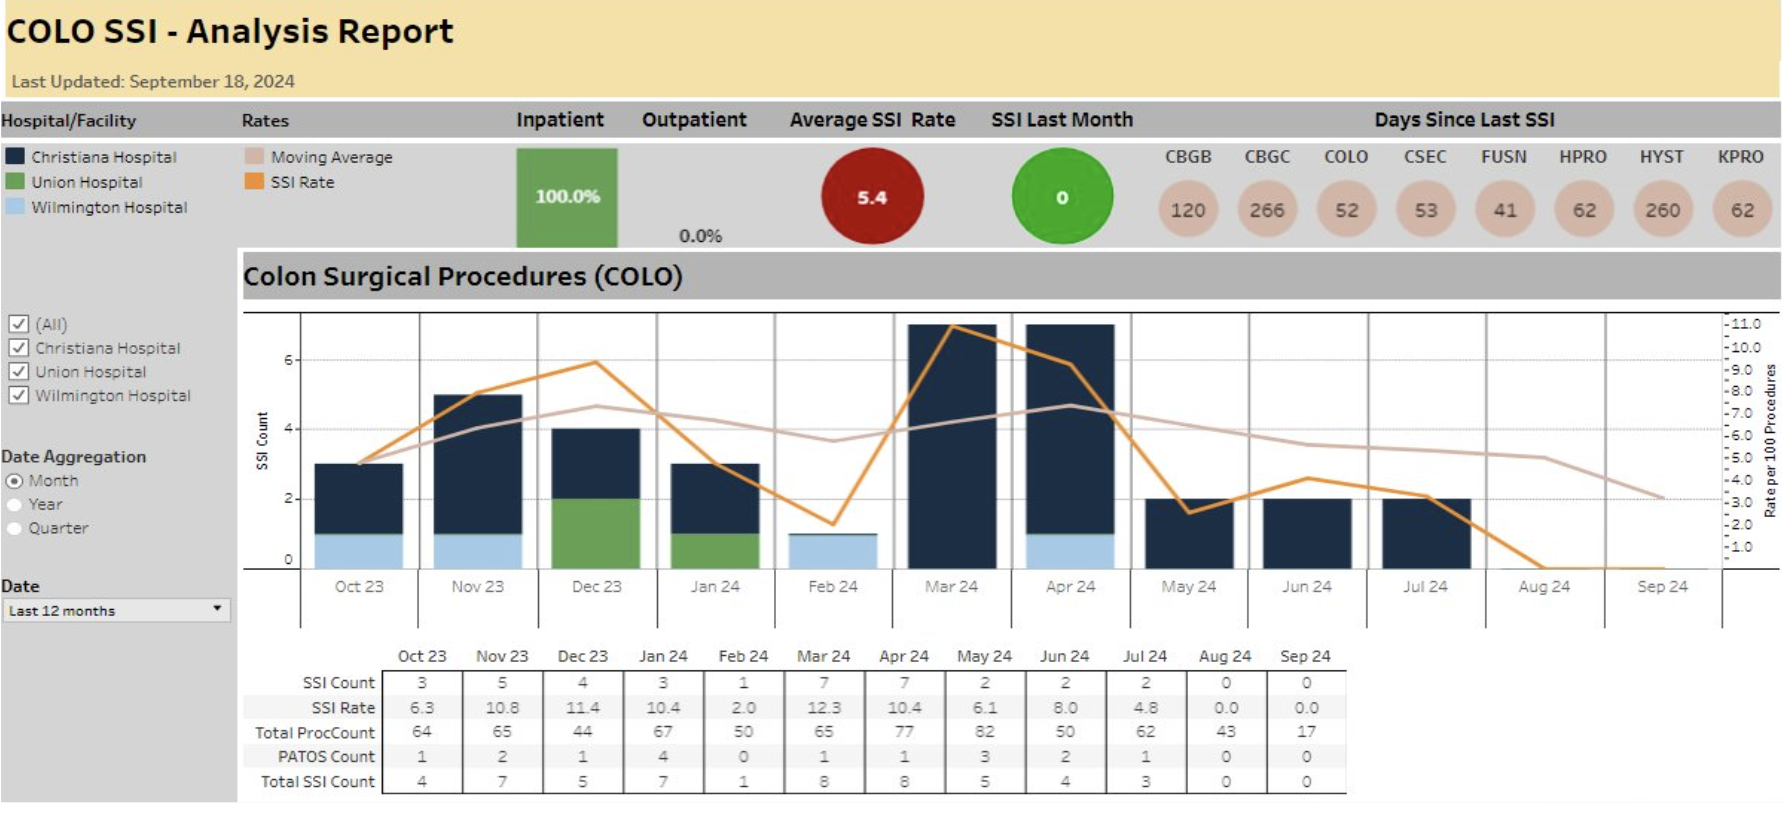Click the FUSN bubble showing 41
The height and width of the screenshot is (826, 1782).
[x=1504, y=210]
